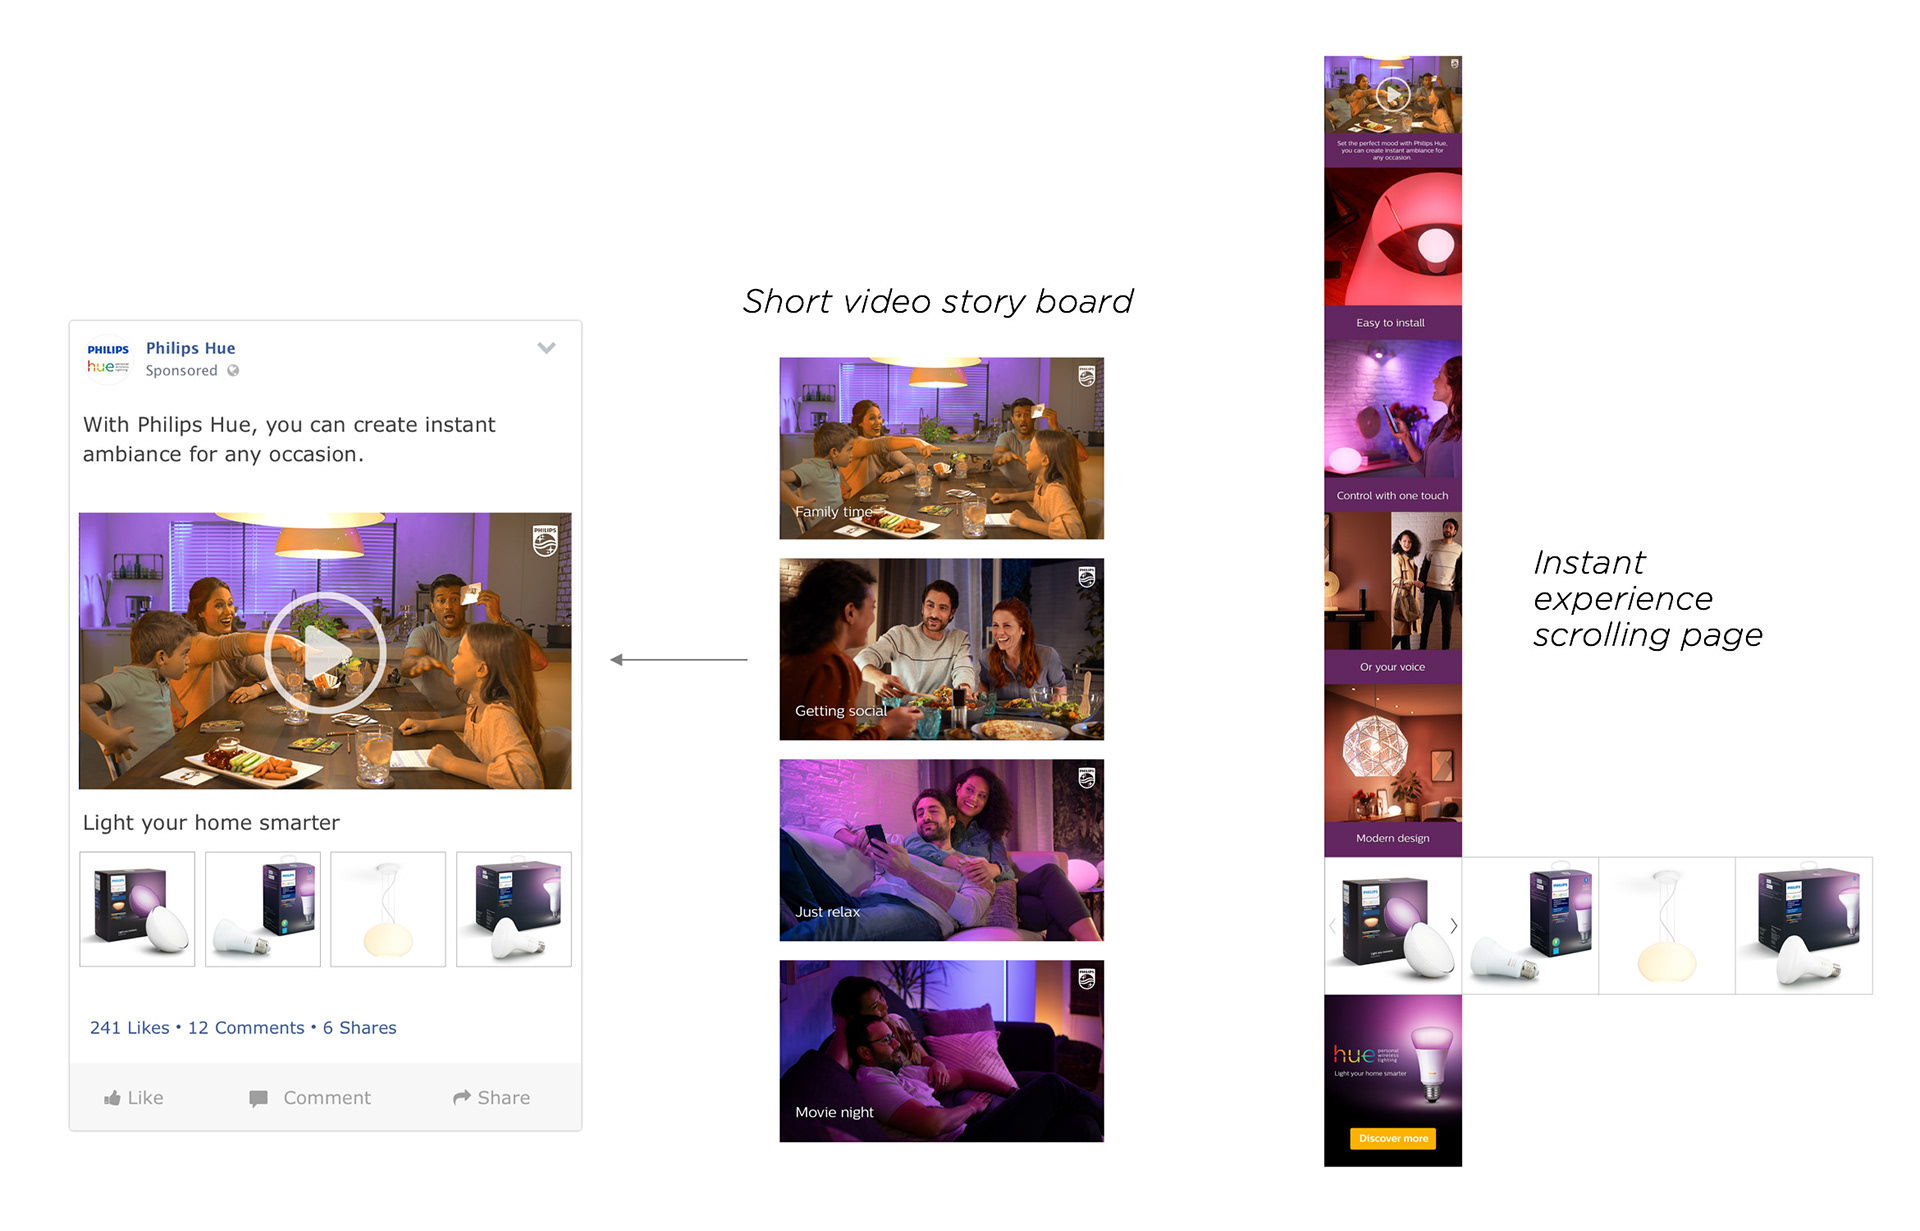
Task: Click the couple voice control image
Action: point(1393,581)
